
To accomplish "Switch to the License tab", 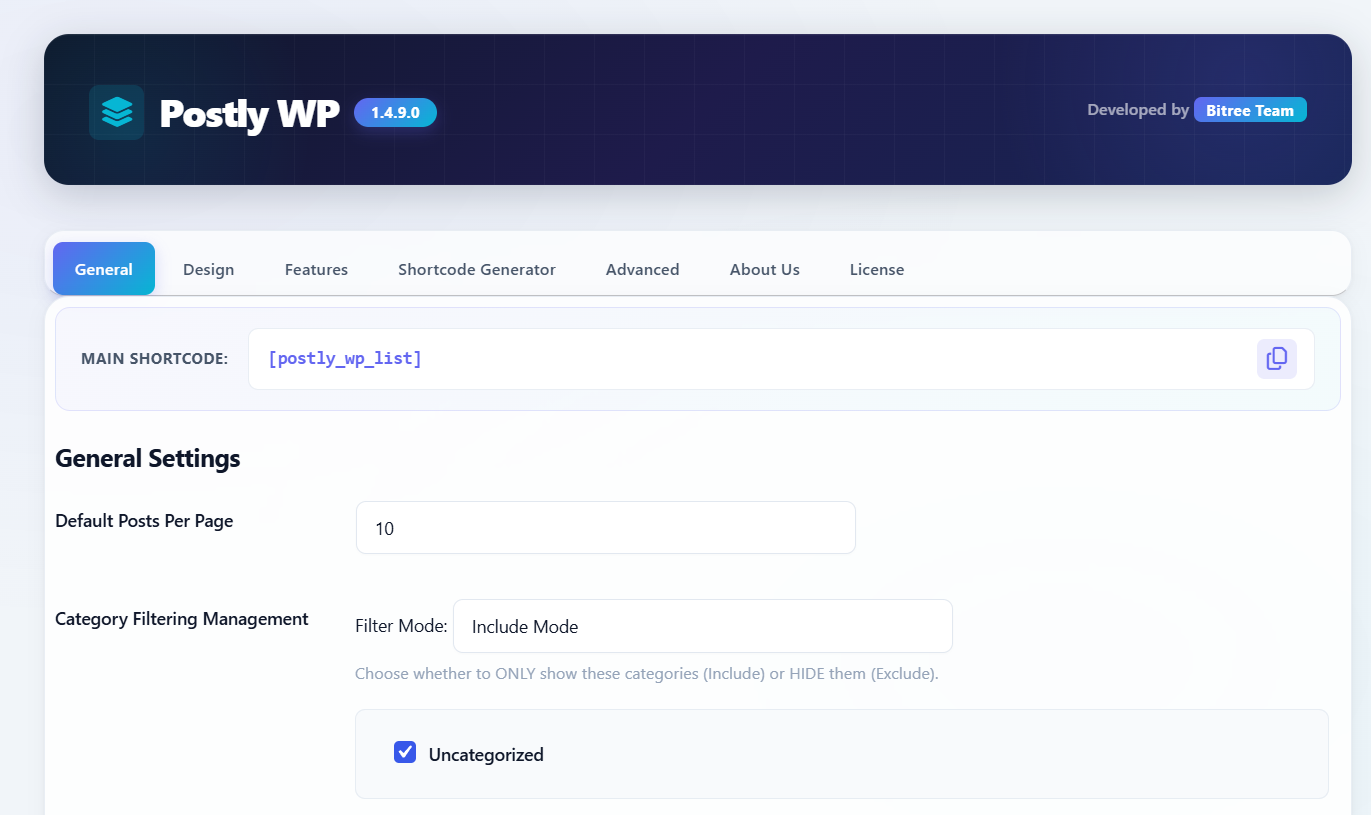I will click(x=877, y=269).
